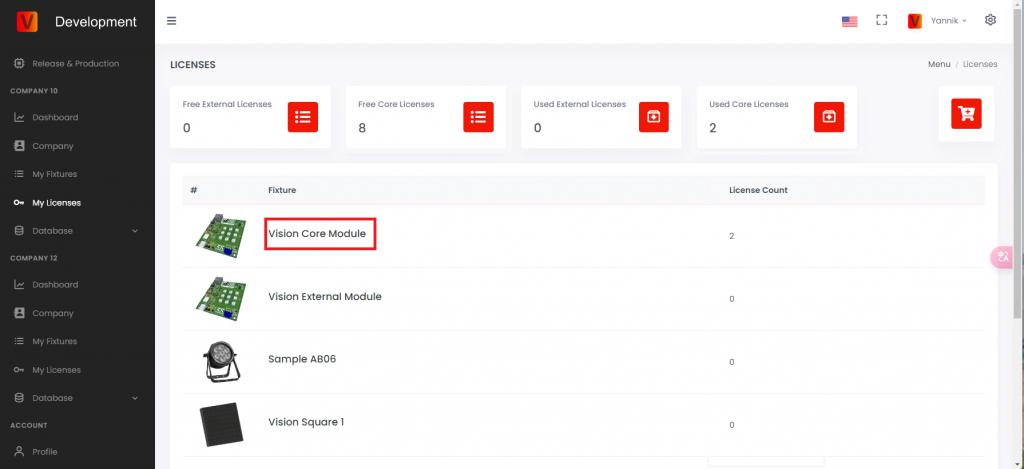Viewport: 1024px width, 469px height.
Task: Go to My Fixtures under Company 10
Action: [54, 174]
